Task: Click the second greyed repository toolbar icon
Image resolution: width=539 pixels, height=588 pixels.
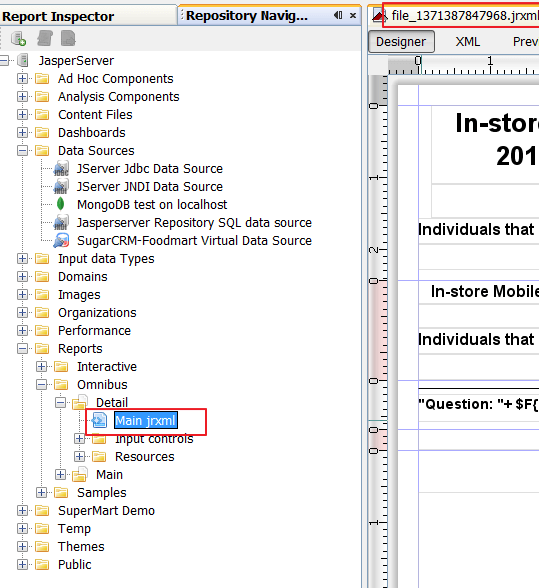Action: [x=45, y=39]
